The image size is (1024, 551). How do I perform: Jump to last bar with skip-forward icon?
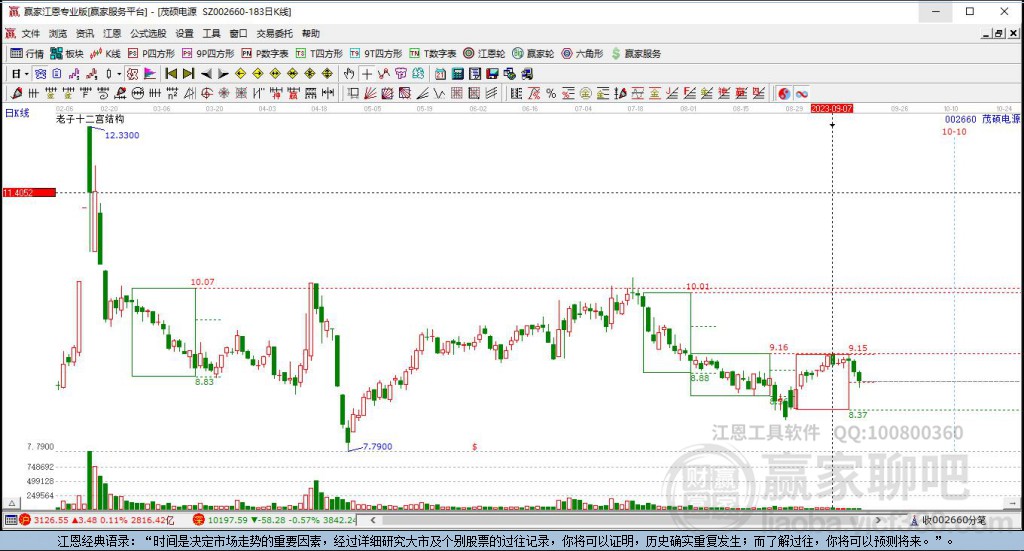click(188, 74)
